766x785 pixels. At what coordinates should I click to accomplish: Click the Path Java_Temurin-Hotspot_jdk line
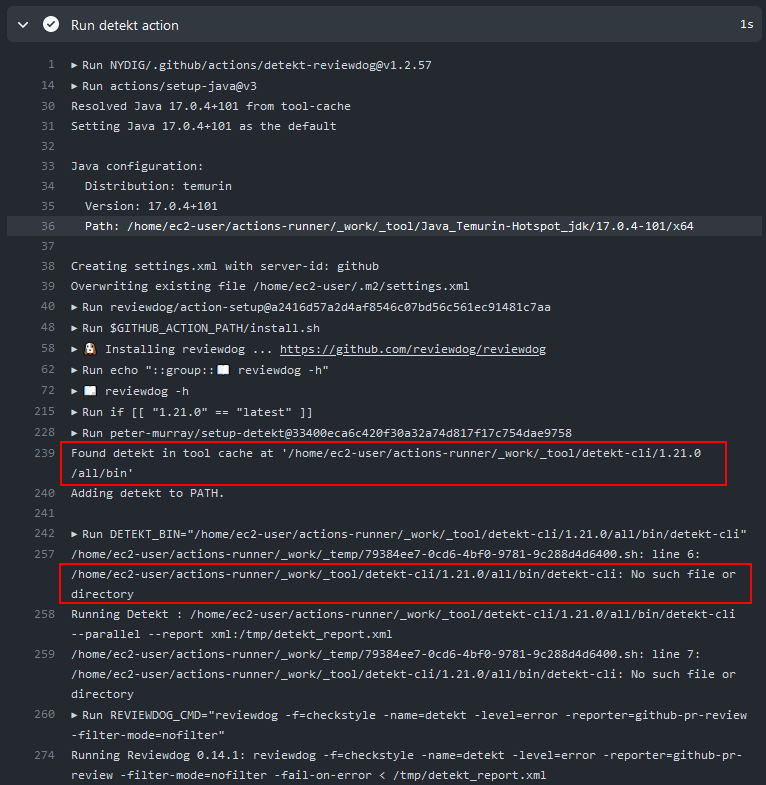pos(389,226)
